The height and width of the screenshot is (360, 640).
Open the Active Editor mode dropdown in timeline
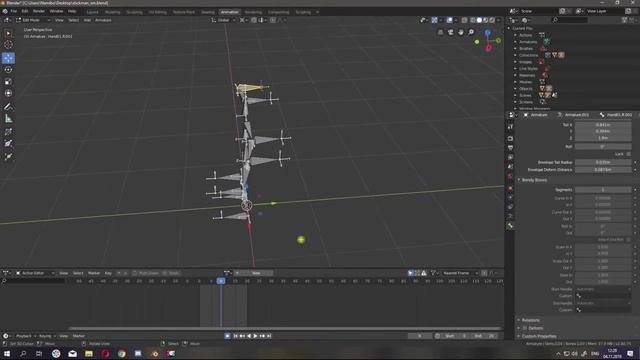[35, 273]
